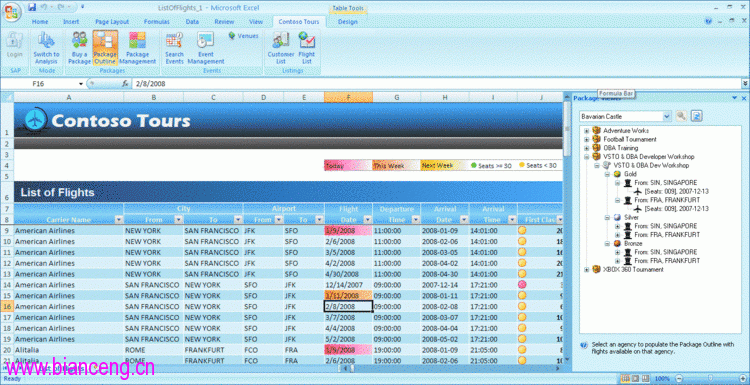The height and width of the screenshot is (385, 750).
Task: Select column F header
Action: 348,97
